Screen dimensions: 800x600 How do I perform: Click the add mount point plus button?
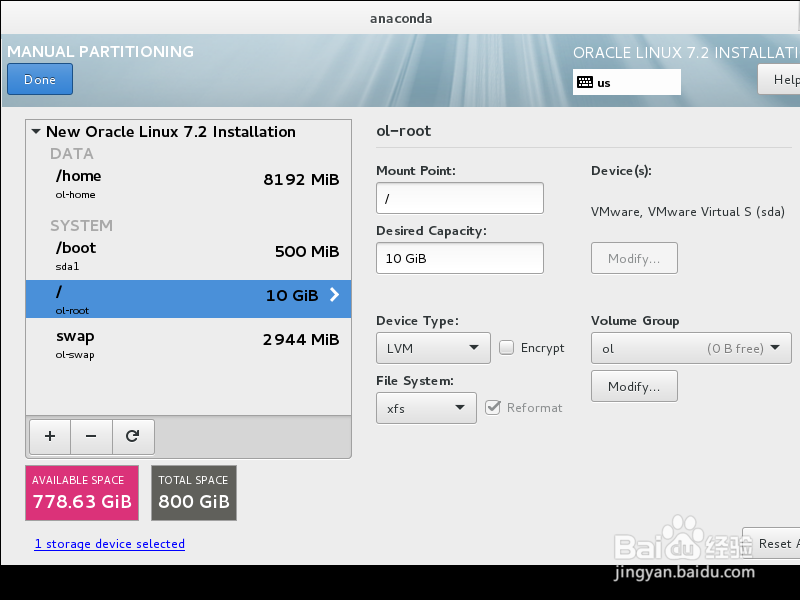50,437
